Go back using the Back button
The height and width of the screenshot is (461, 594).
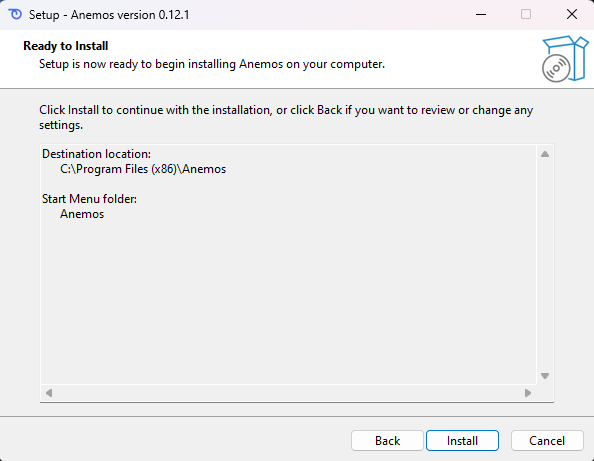click(387, 441)
